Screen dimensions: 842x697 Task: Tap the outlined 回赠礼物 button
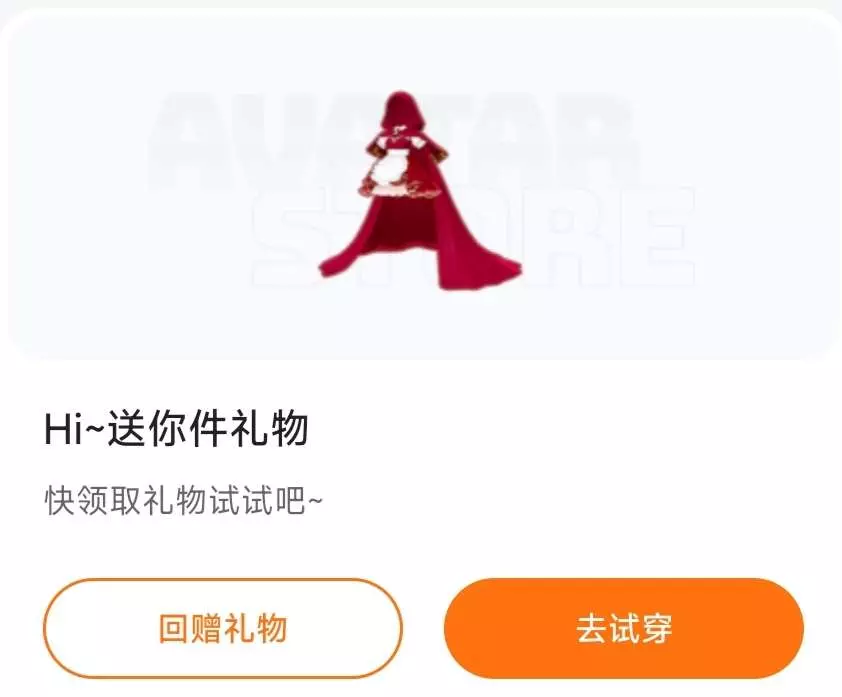click(223, 628)
